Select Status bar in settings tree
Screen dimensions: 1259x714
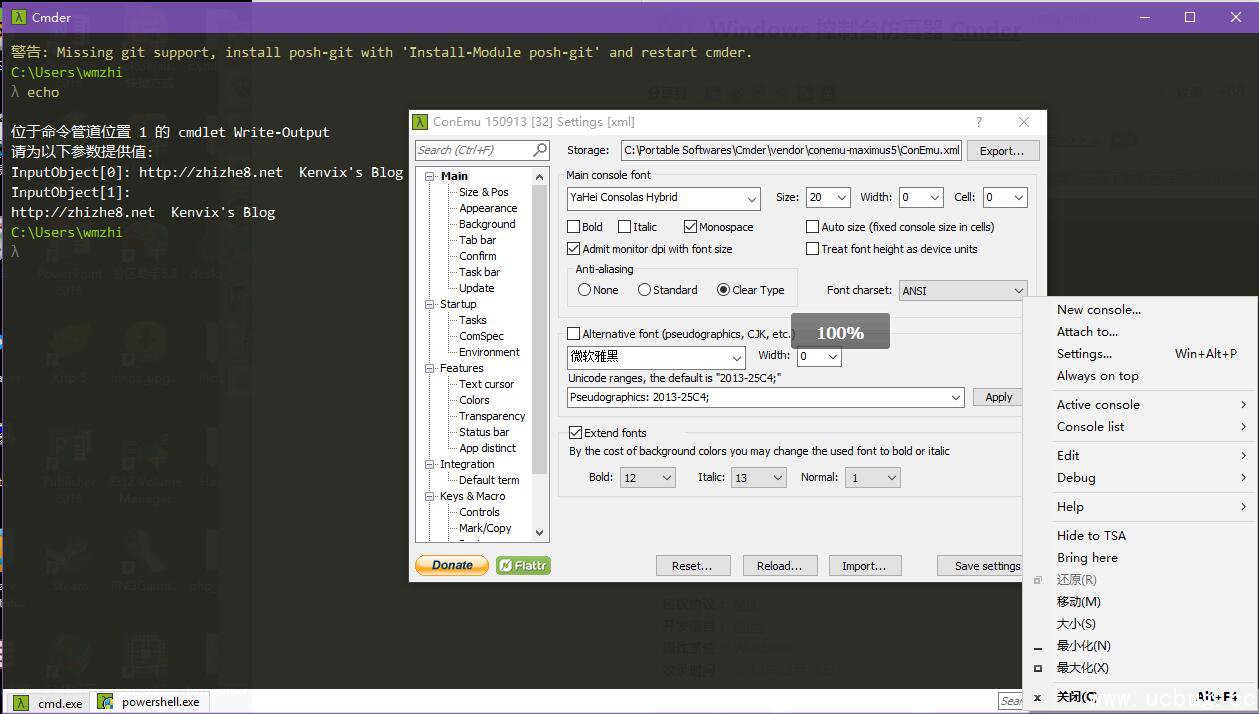pos(484,432)
